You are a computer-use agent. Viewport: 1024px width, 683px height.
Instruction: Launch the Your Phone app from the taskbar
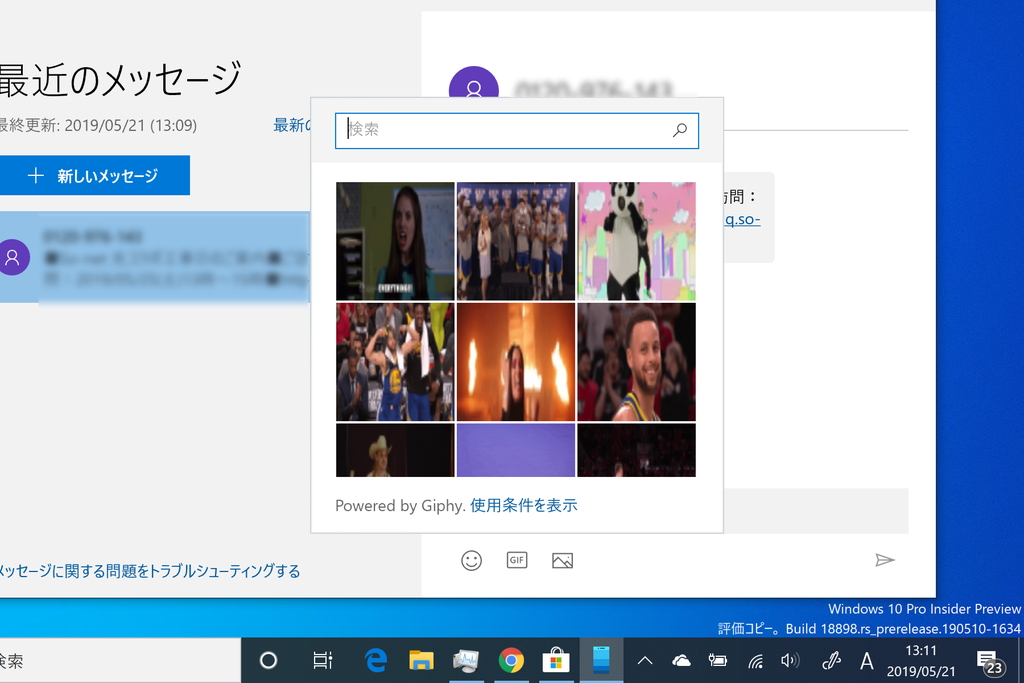pyautogui.click(x=600, y=660)
